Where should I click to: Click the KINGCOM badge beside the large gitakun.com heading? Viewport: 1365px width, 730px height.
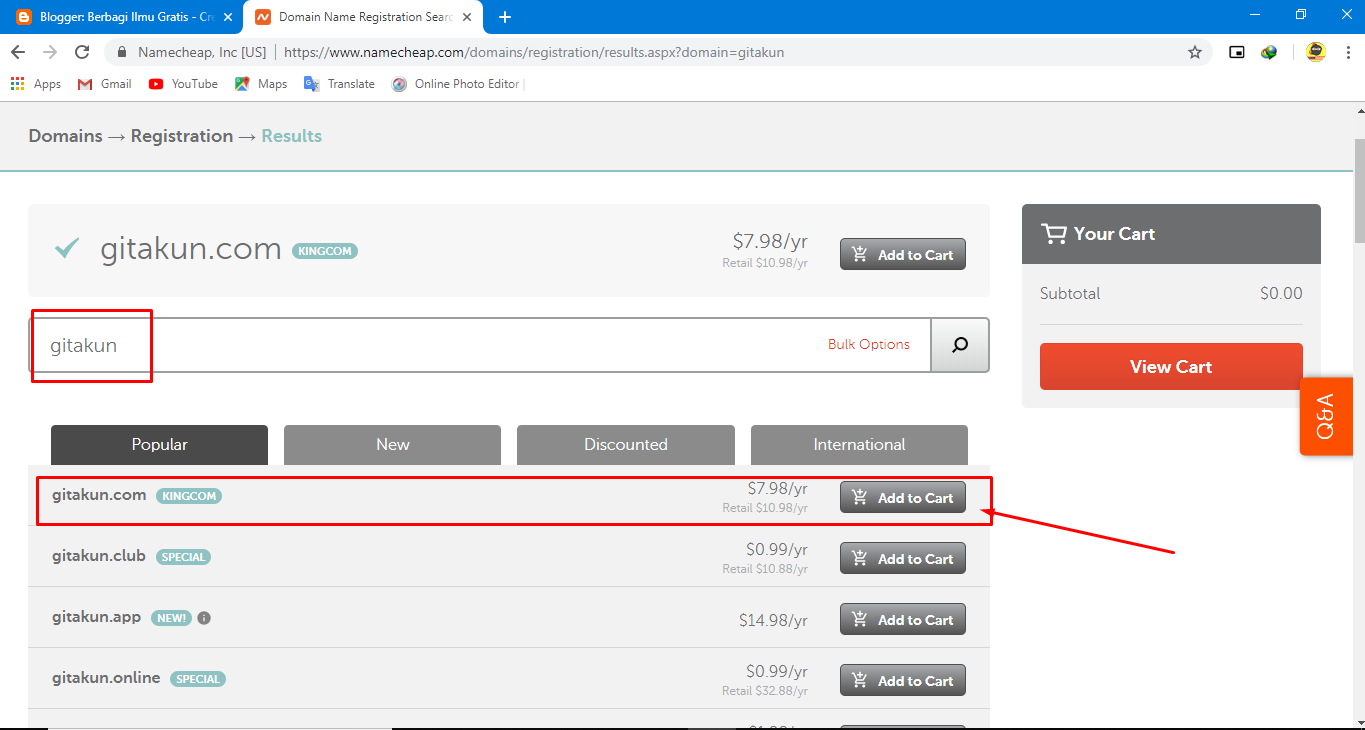click(325, 251)
